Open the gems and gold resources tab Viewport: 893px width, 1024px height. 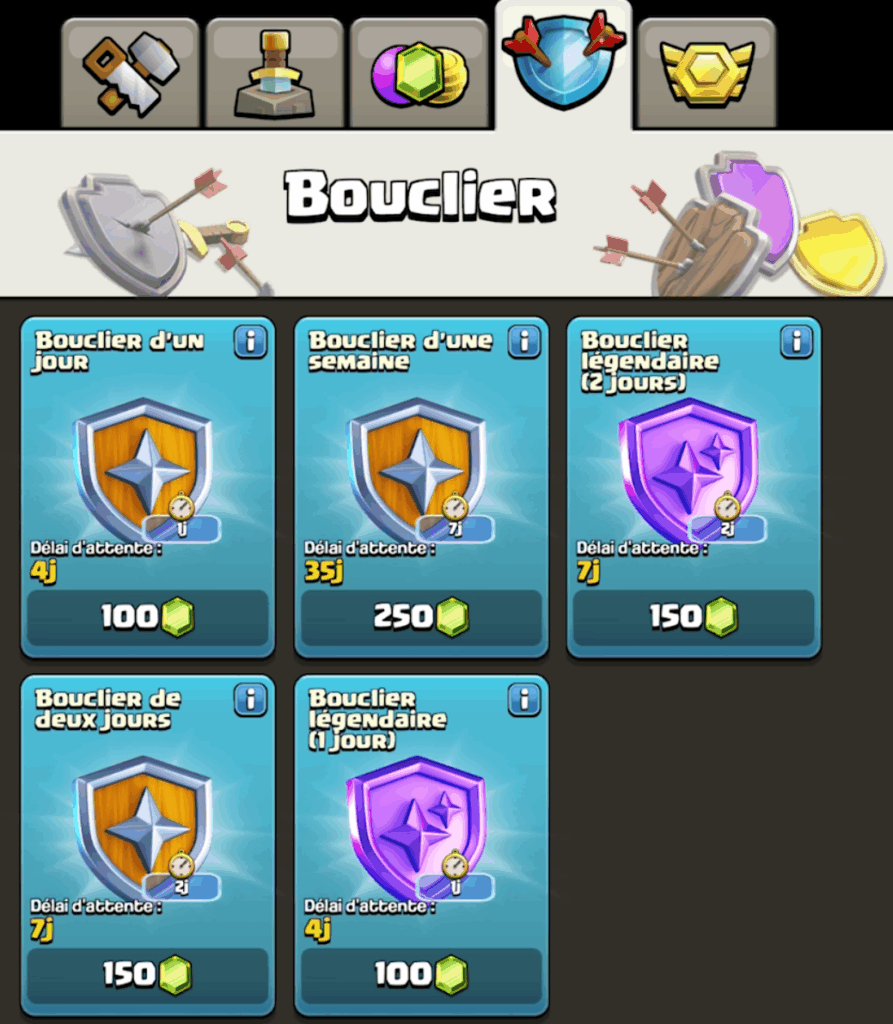click(419, 73)
